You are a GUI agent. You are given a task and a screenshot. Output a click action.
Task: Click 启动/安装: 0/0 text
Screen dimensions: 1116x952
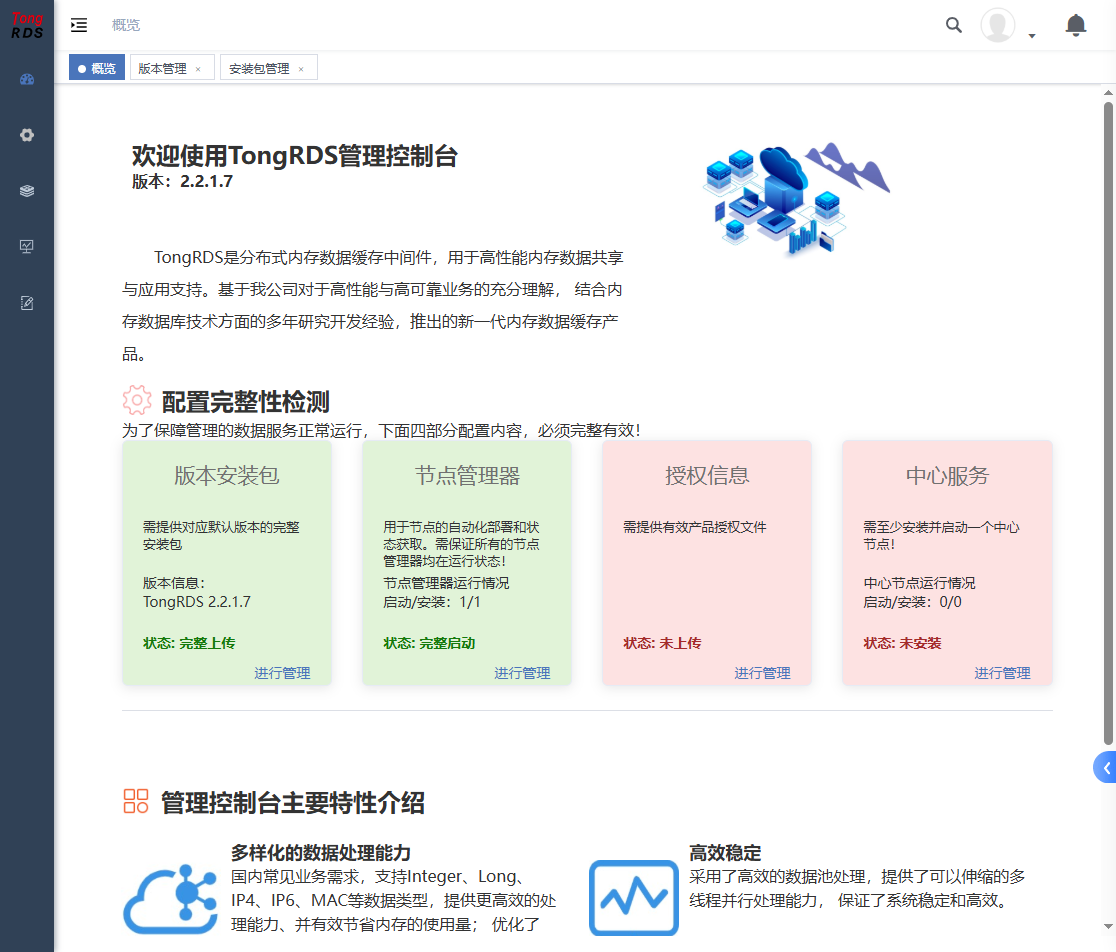pos(912,603)
